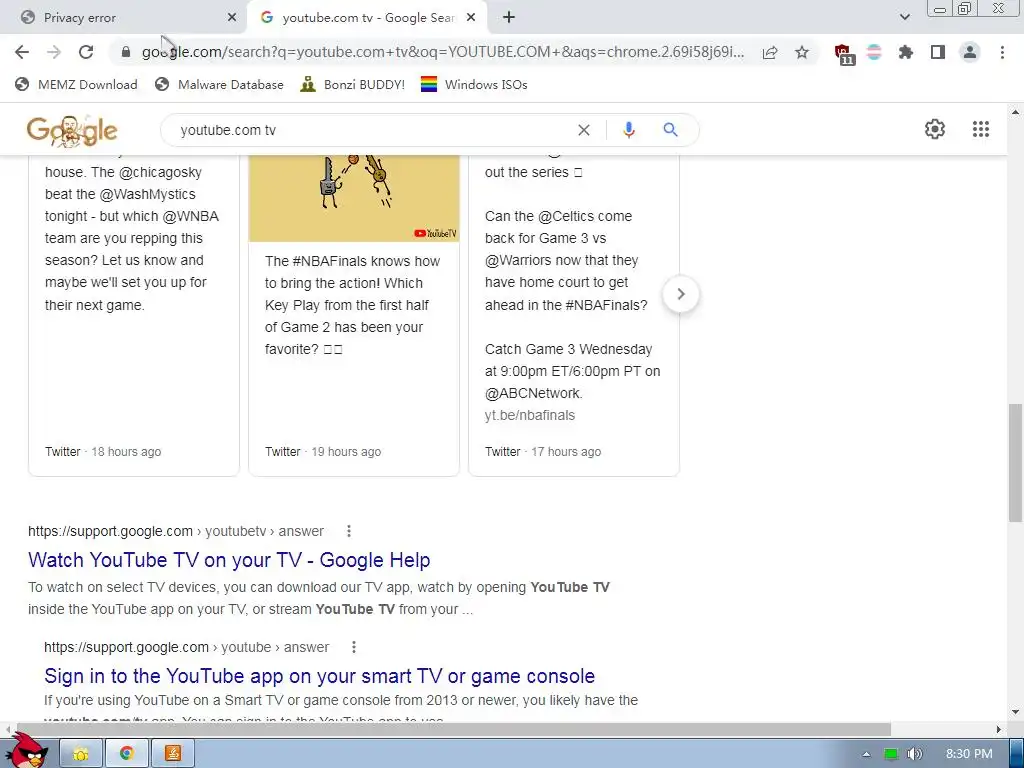Open options for the youtube answer result

click(x=353, y=647)
